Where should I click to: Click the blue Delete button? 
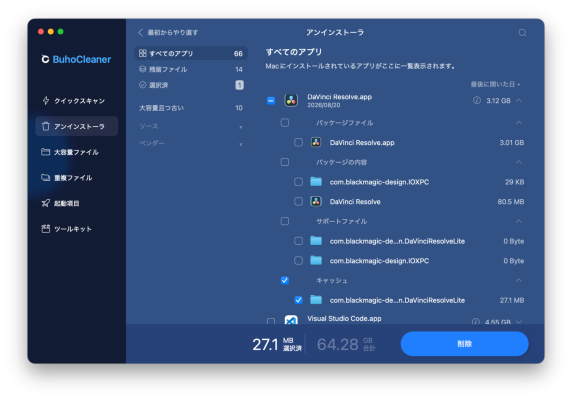[x=464, y=343]
